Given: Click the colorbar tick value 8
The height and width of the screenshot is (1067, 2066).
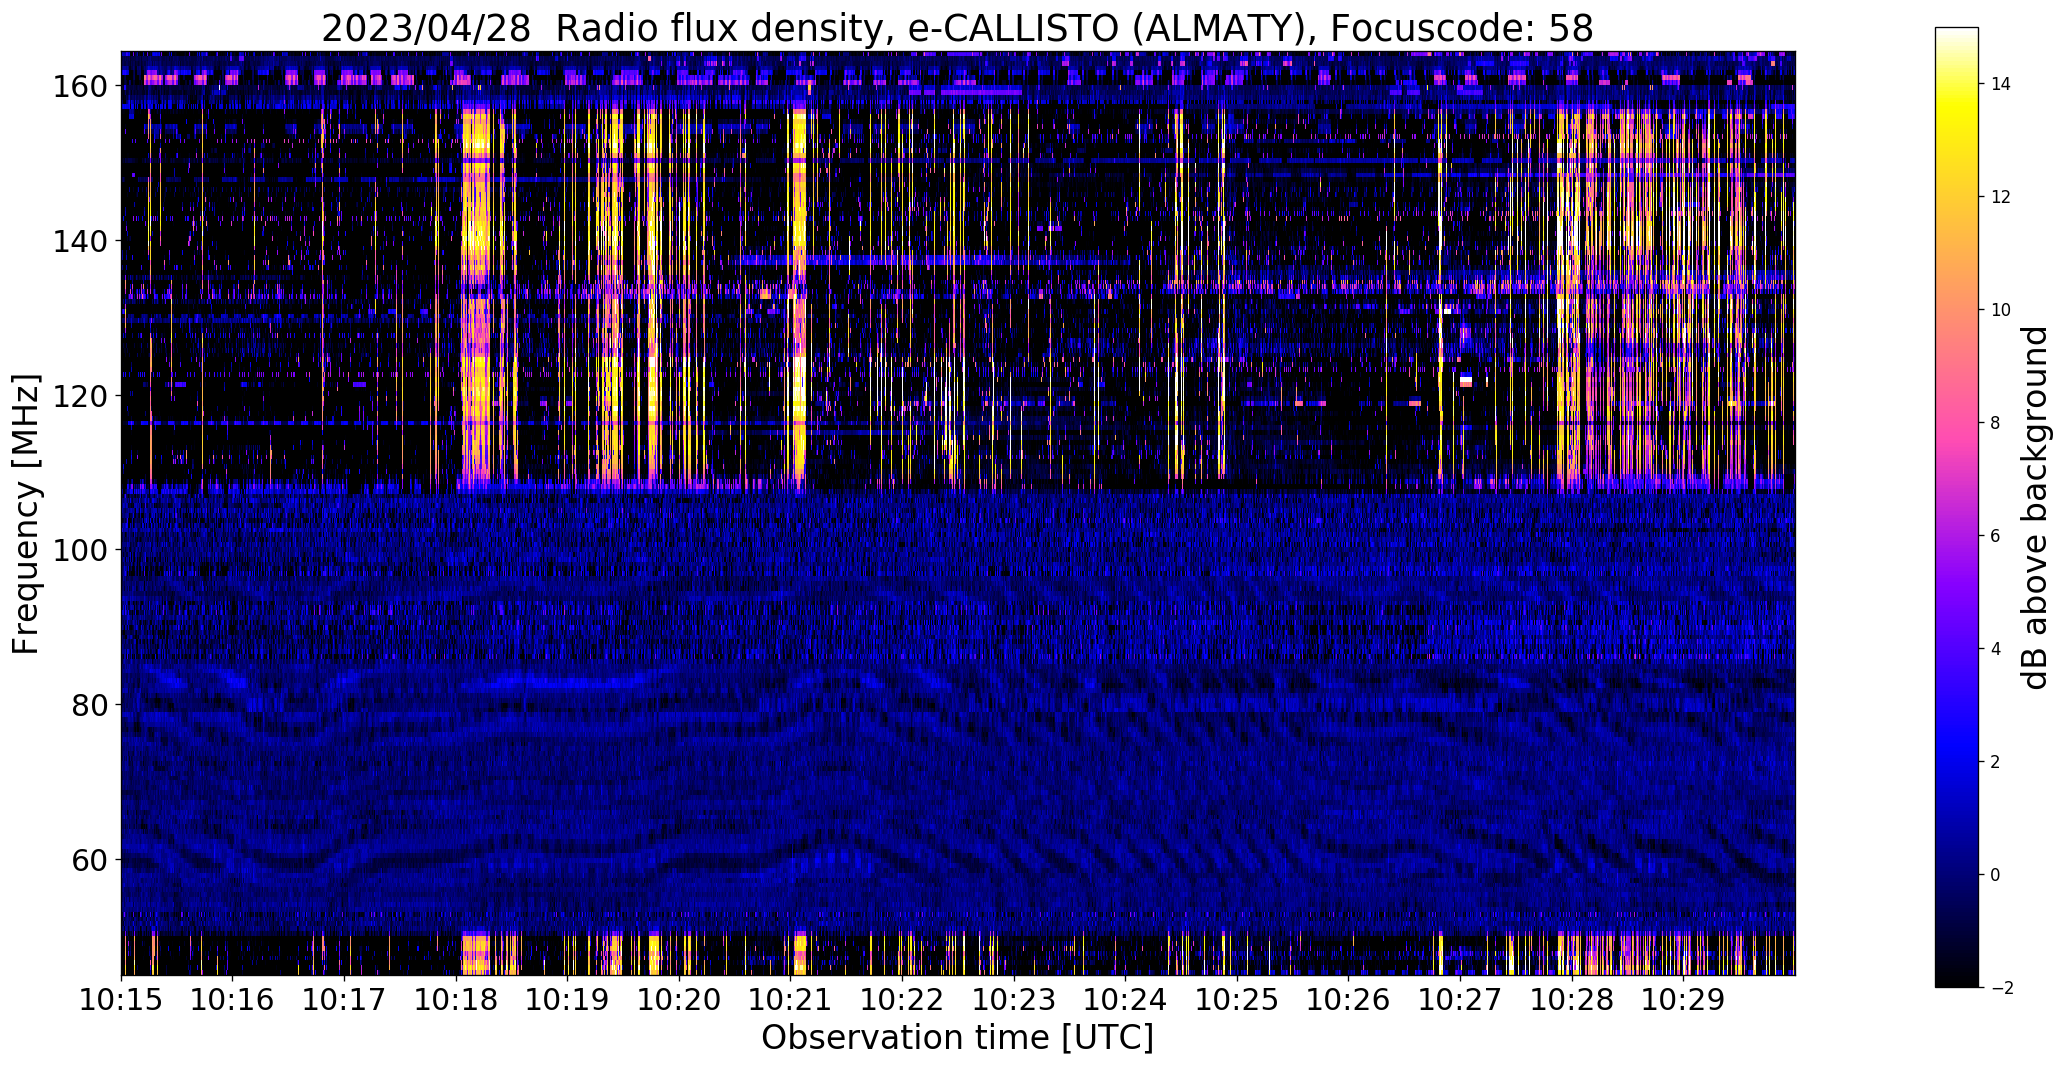Looking at the screenshot, I should coord(1996,423).
